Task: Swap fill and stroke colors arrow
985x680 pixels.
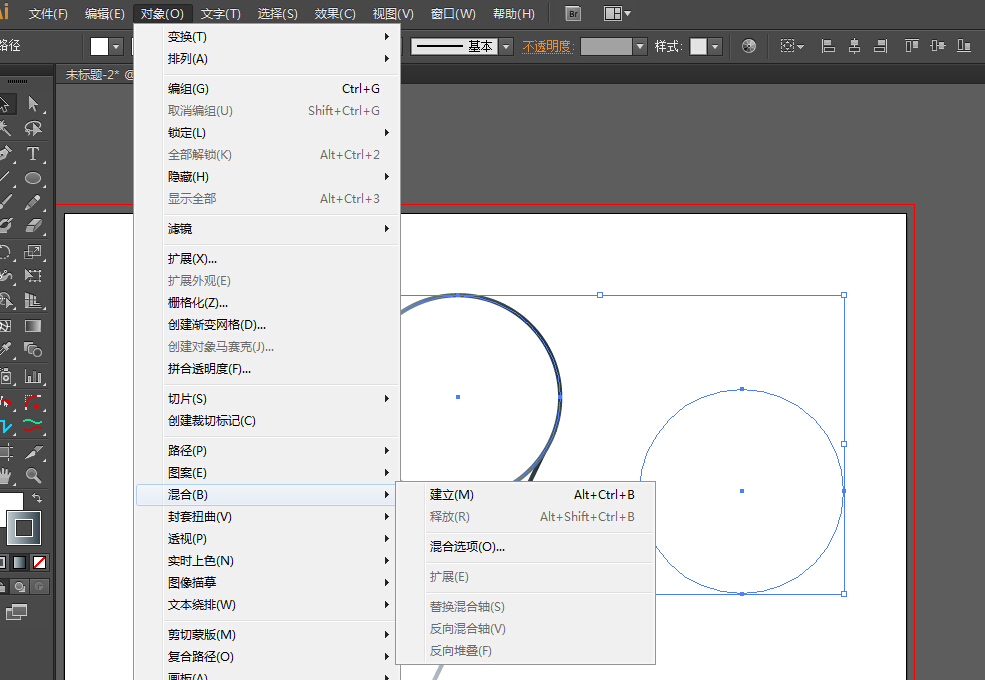Action: [37, 497]
